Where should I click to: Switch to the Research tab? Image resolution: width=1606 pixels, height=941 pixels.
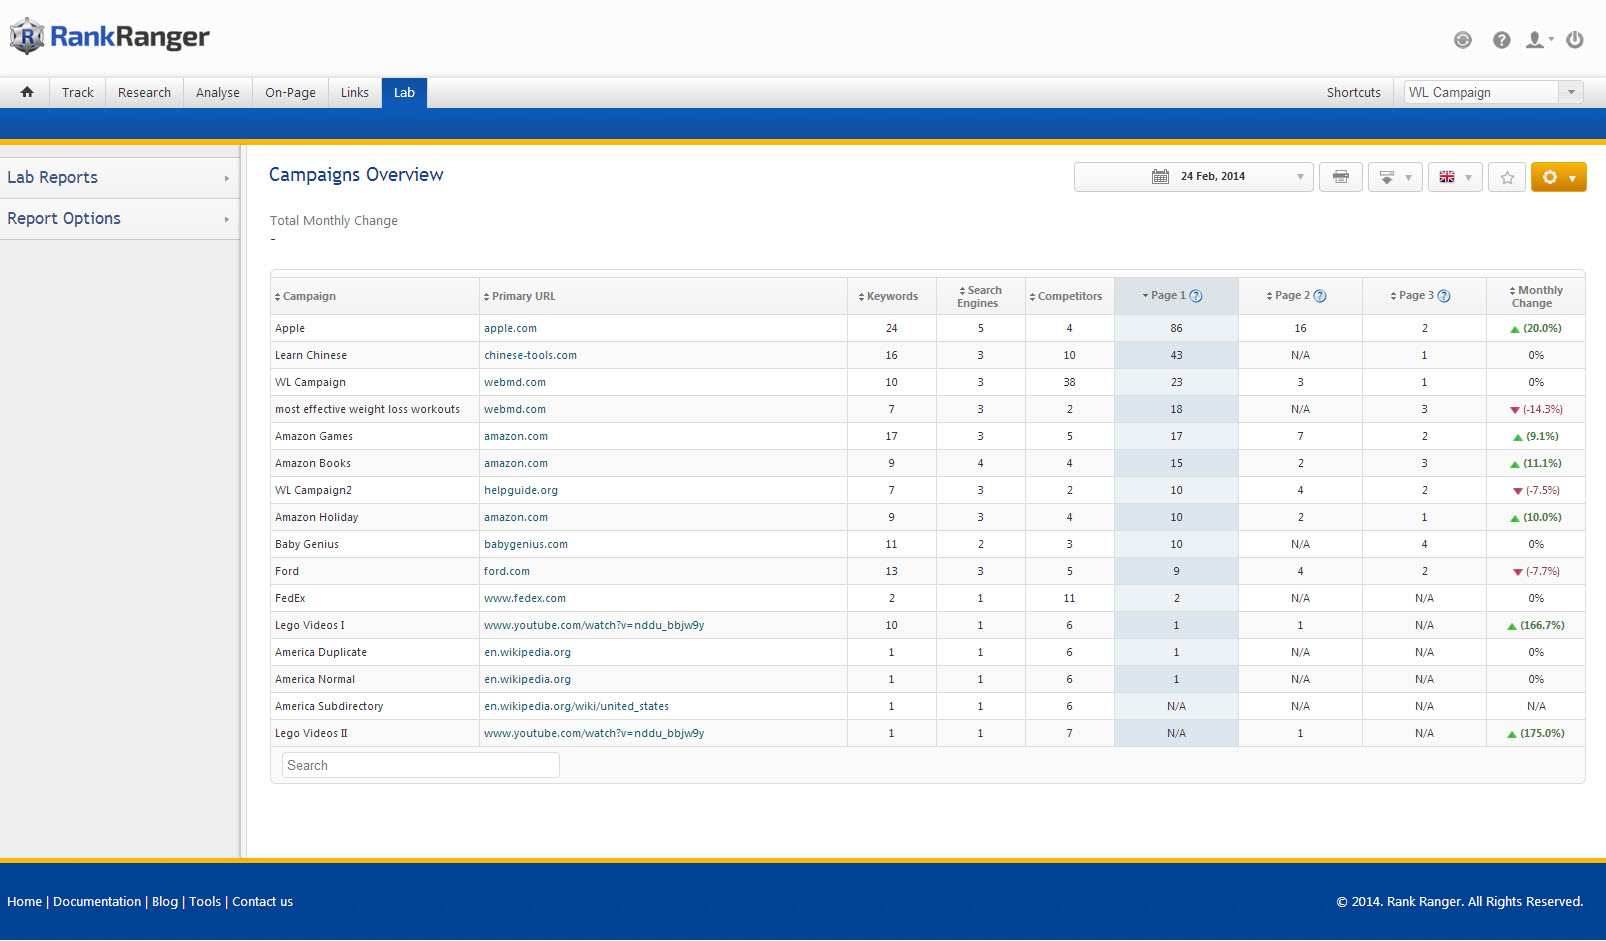(x=144, y=92)
